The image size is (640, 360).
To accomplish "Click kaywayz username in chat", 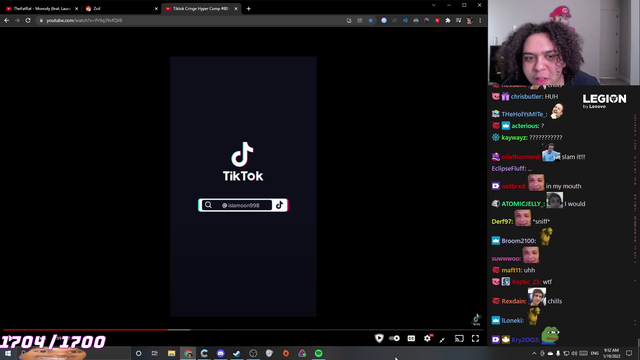I will pyautogui.click(x=514, y=138).
